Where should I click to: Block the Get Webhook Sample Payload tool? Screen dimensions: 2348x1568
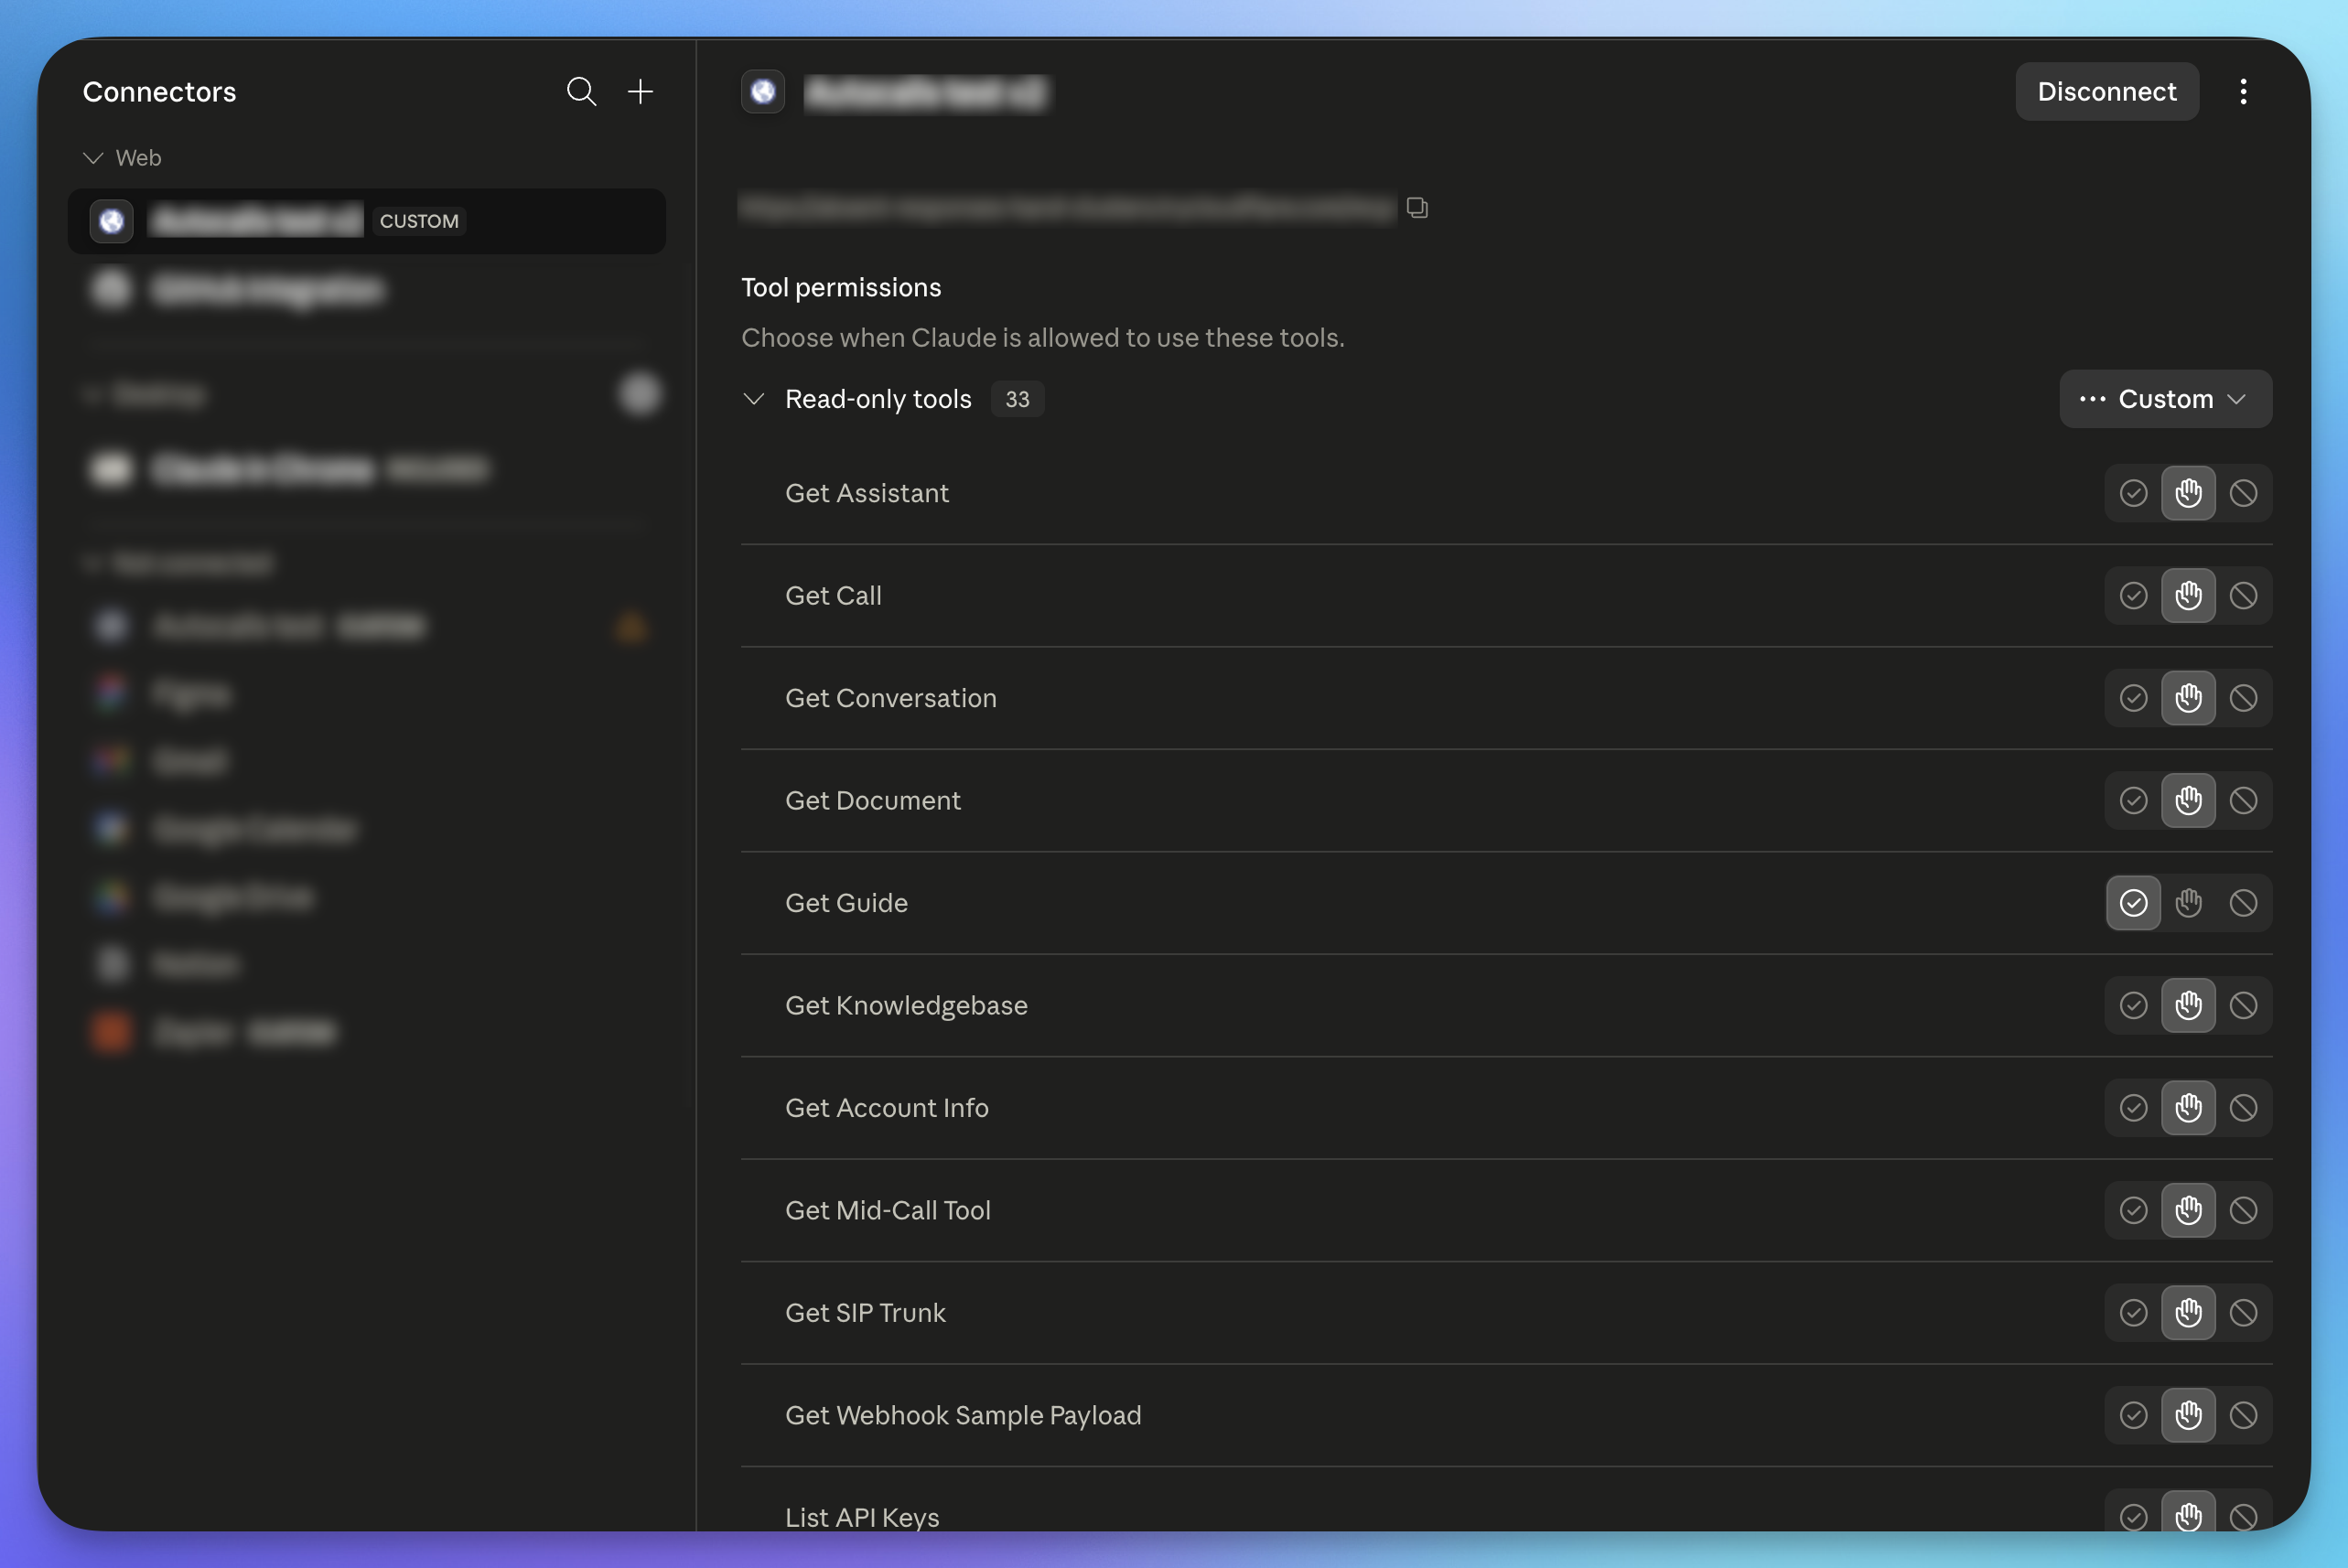tap(2243, 1416)
